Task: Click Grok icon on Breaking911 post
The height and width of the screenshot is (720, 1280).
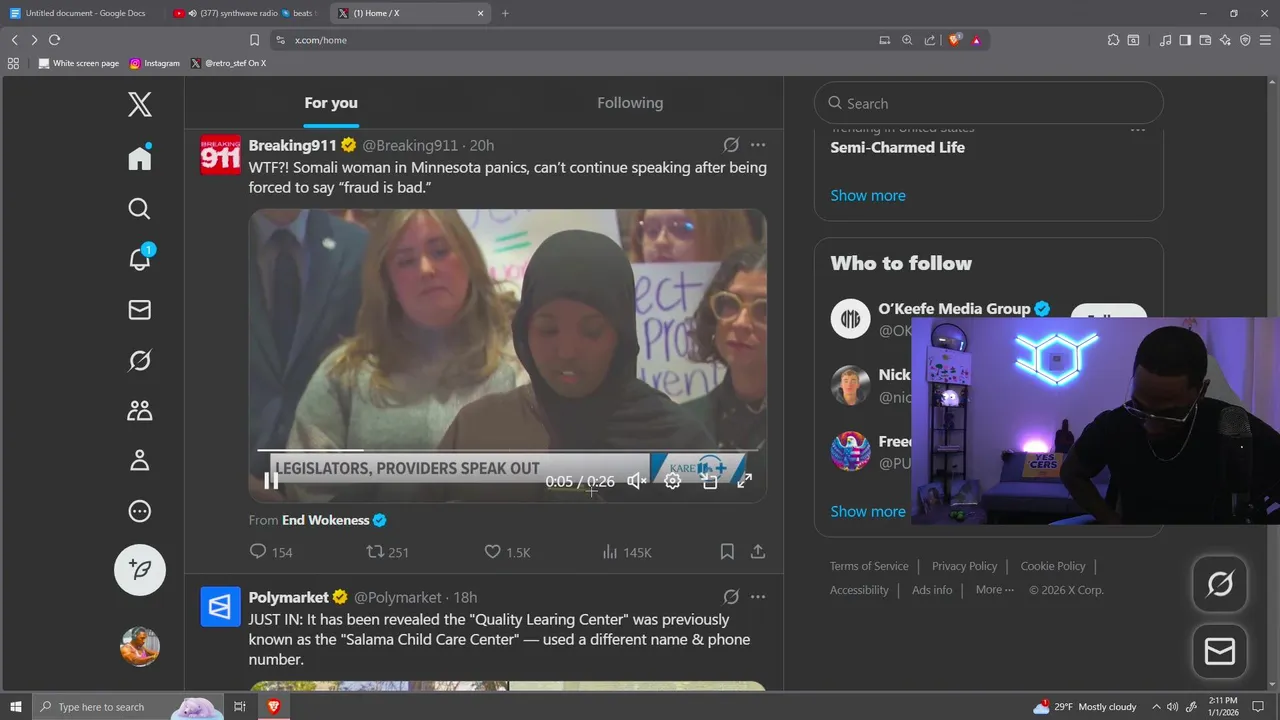Action: pos(731,145)
